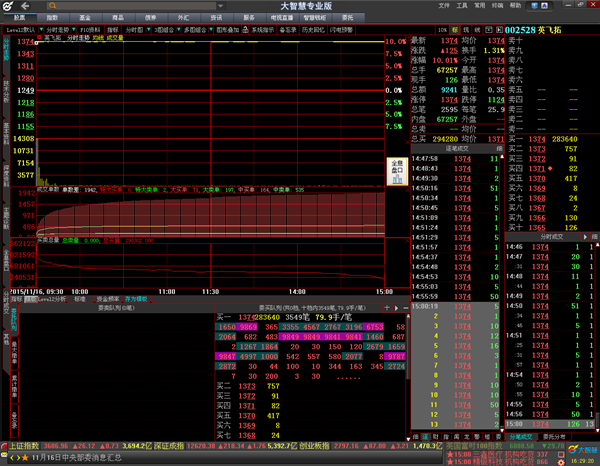Click the 闪电预警 toolbar button
600x466 pixels.
(341, 29)
